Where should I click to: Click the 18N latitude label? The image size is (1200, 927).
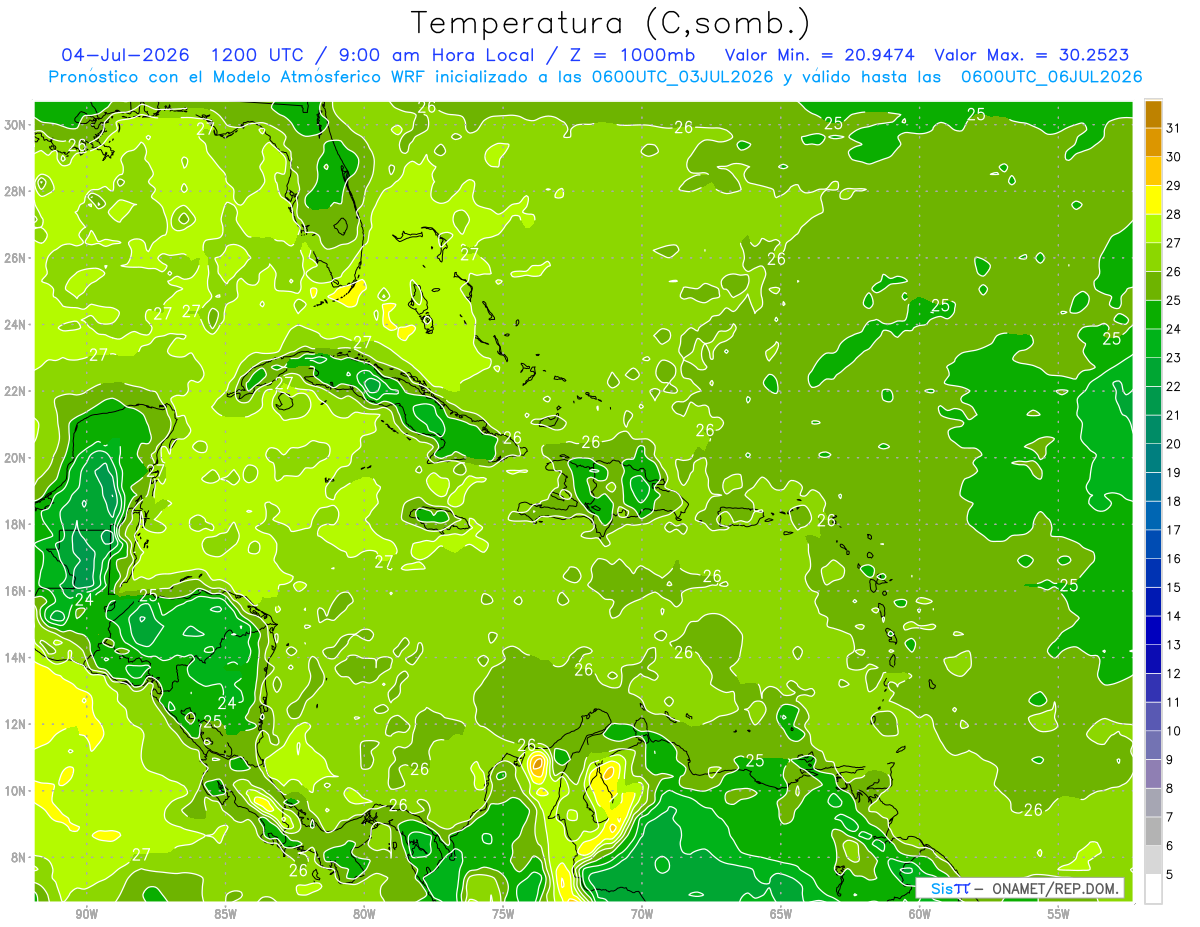[15, 524]
